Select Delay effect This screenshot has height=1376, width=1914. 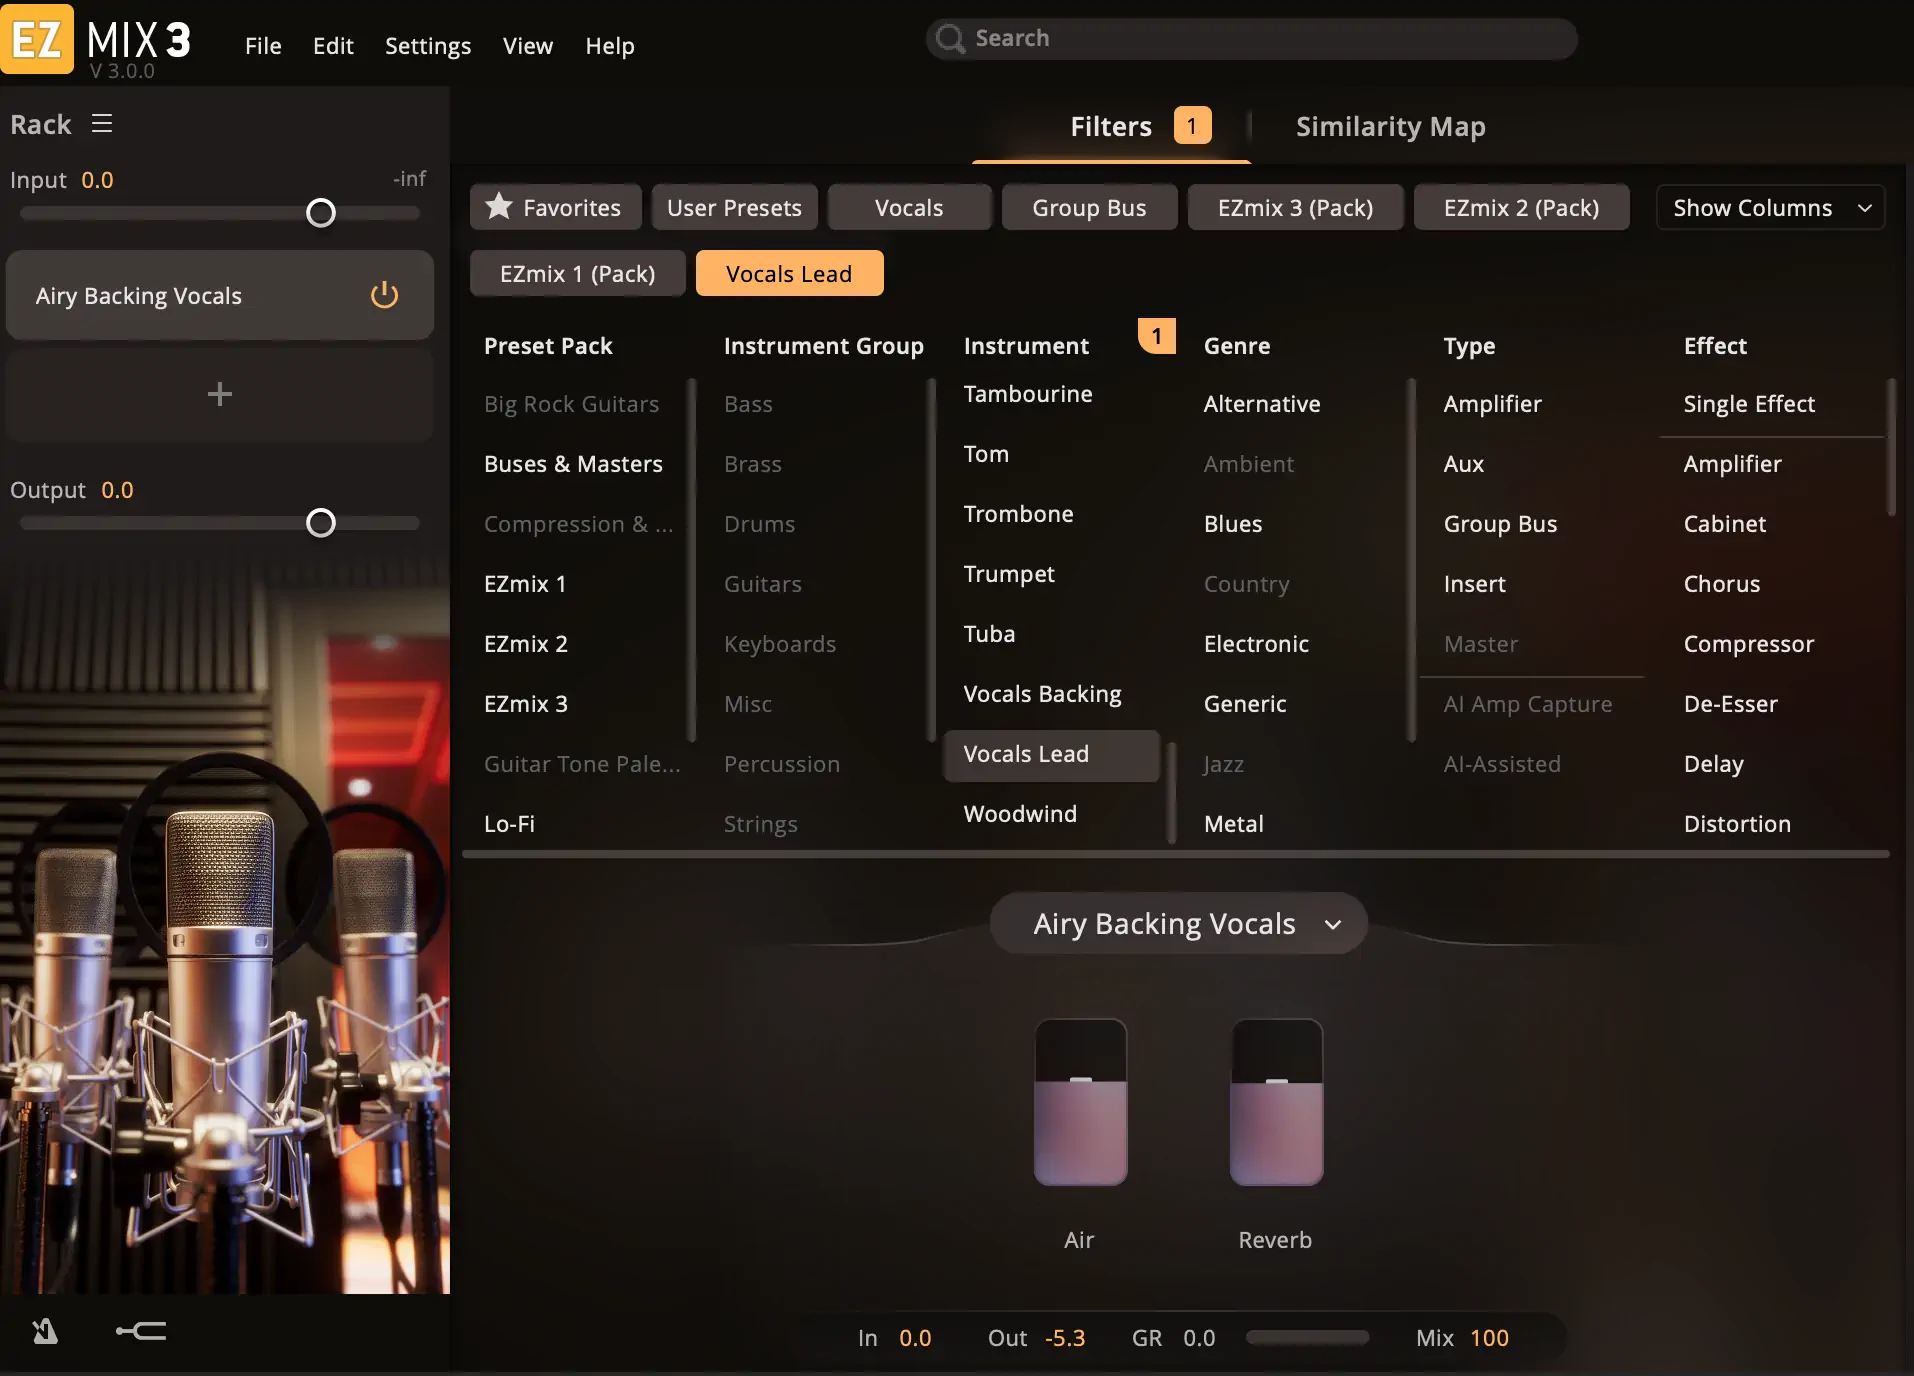tap(1713, 764)
